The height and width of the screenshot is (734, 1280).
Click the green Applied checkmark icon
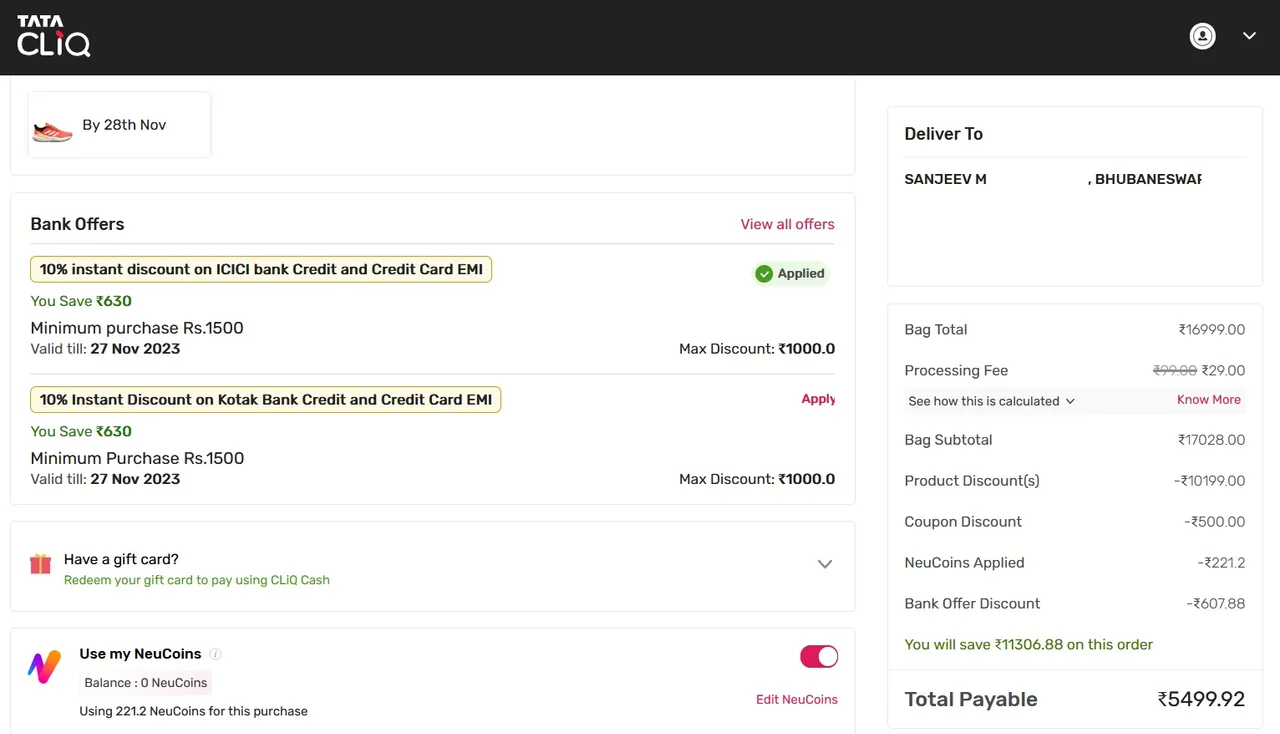764,274
